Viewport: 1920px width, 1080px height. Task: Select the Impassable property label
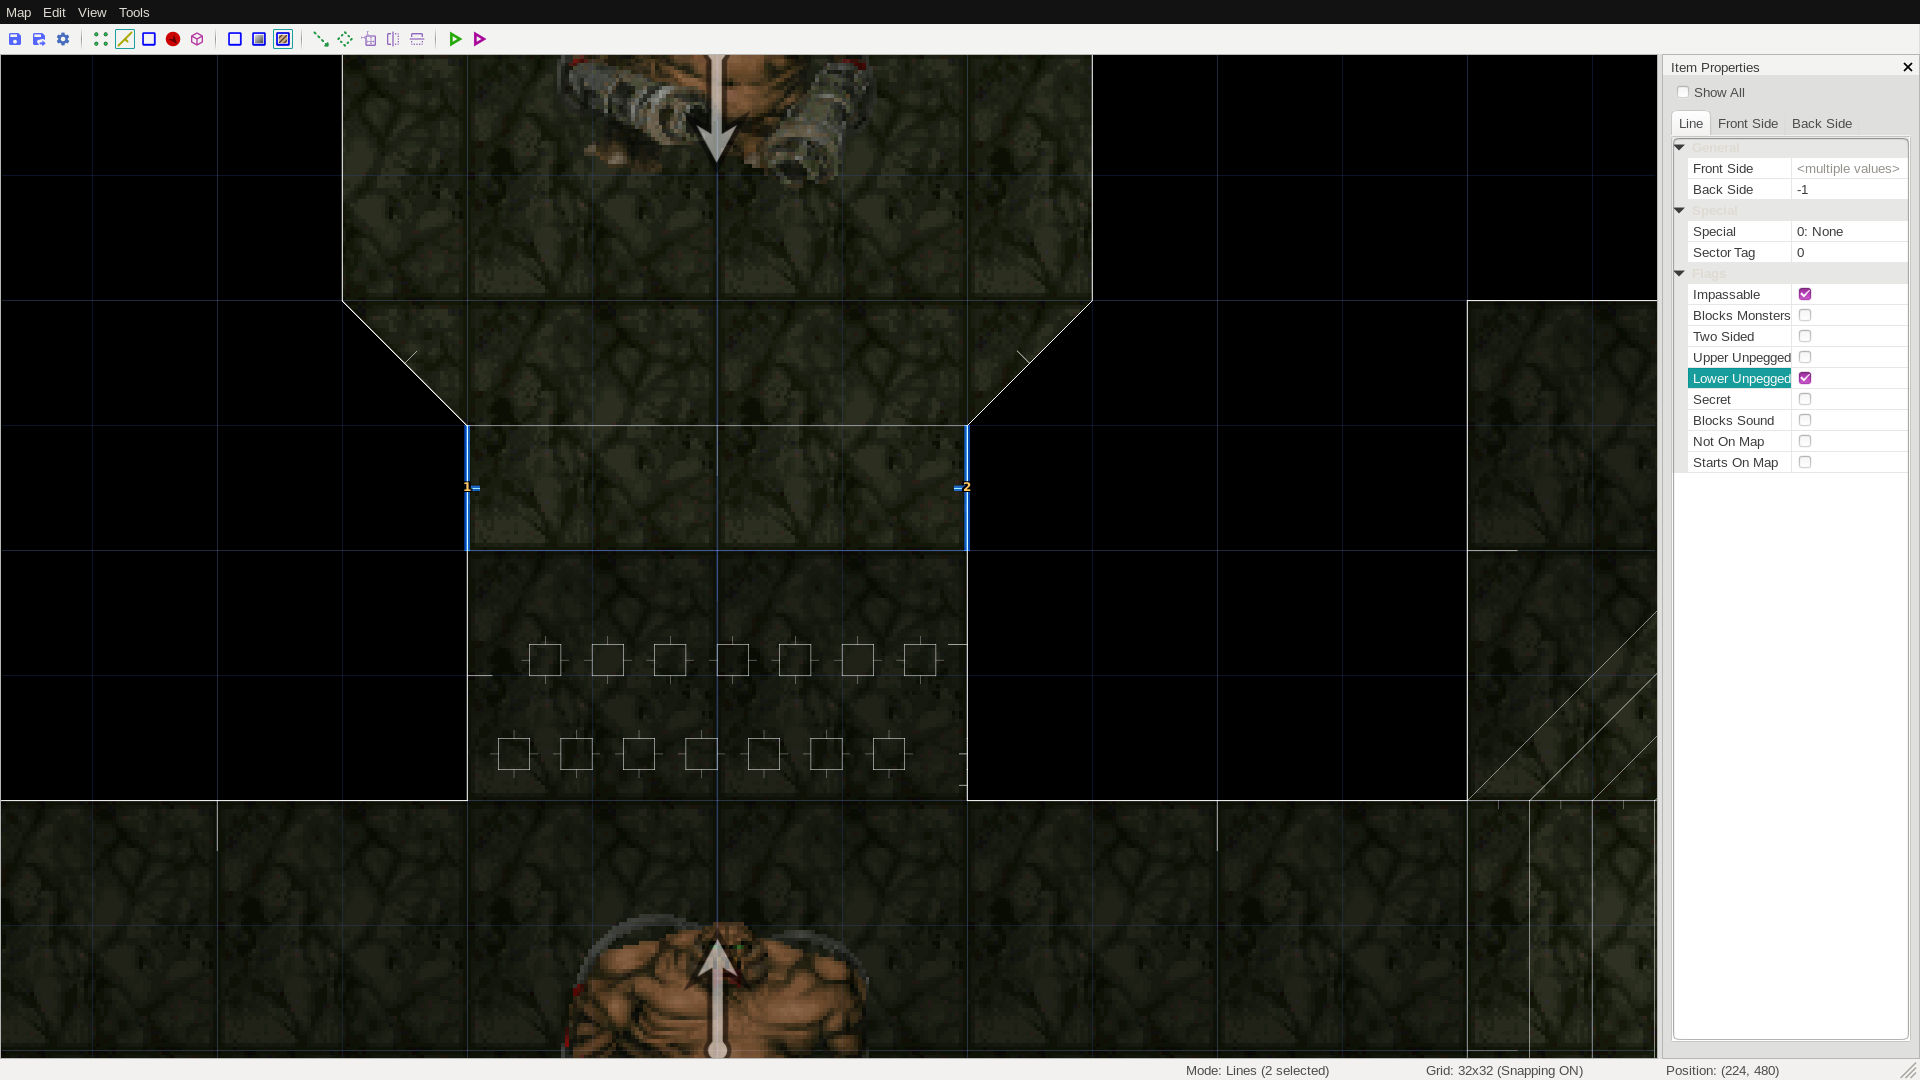coord(1739,294)
